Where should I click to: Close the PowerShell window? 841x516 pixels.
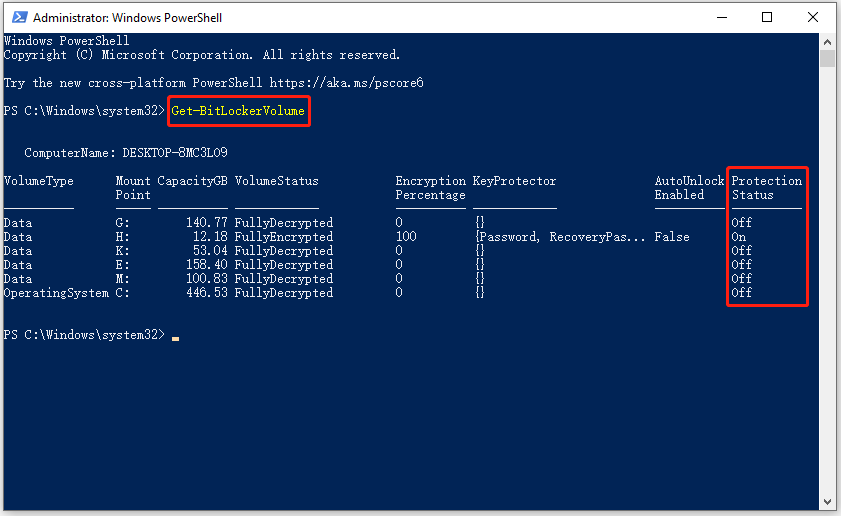pos(813,17)
